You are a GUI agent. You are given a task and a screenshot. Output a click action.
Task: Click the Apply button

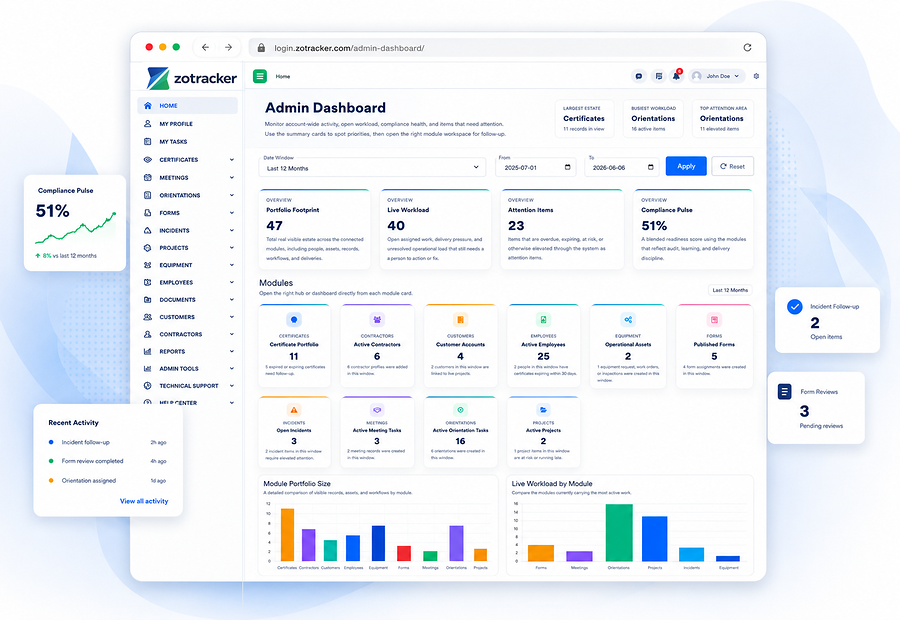tap(686, 166)
